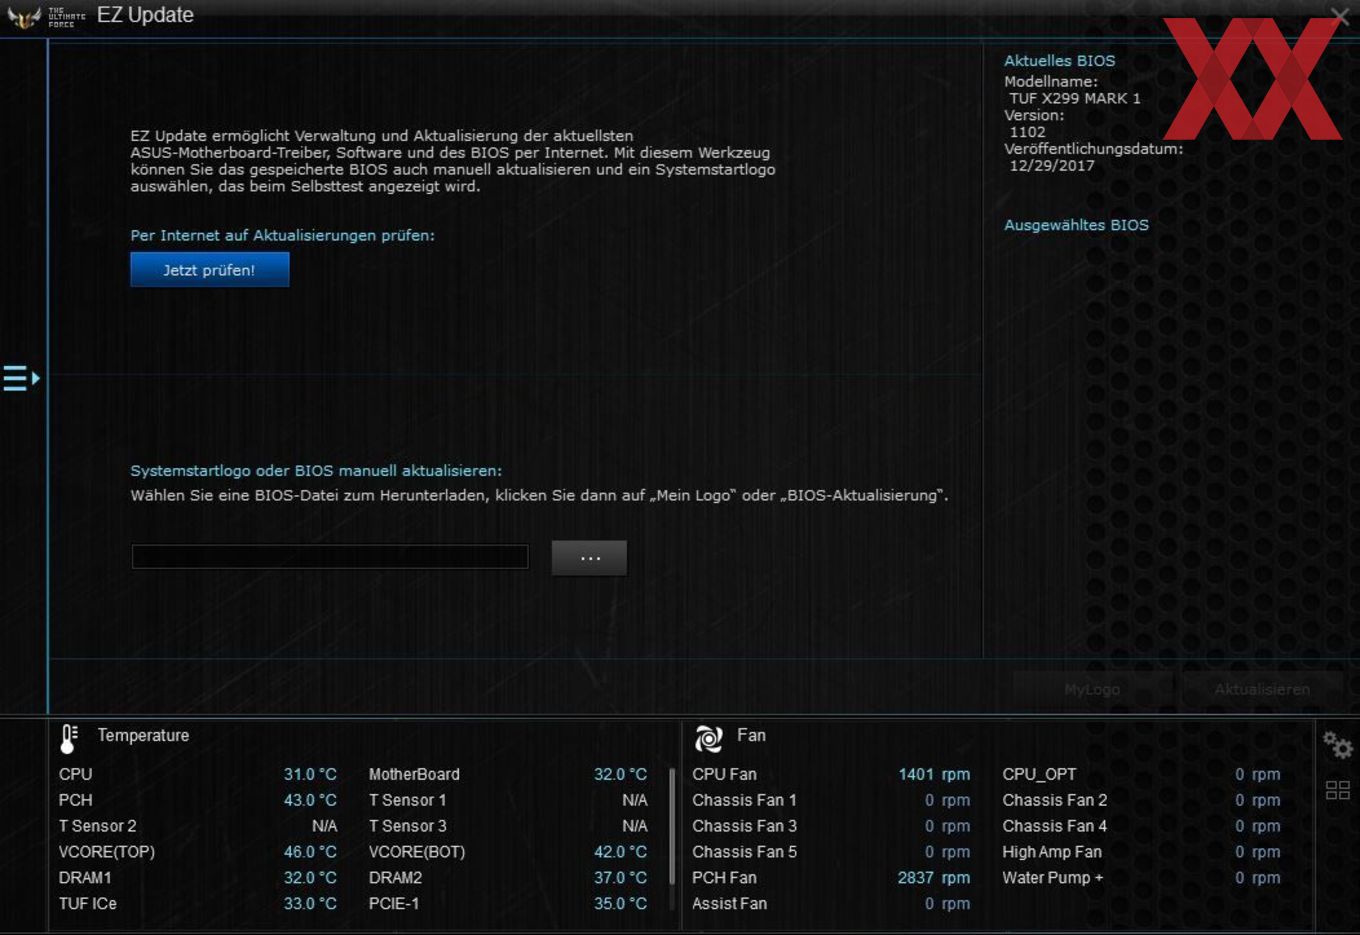Screen dimensions: 1360x935
Task: Click the 'TUF ICe' temperature label
Action: pos(87,904)
